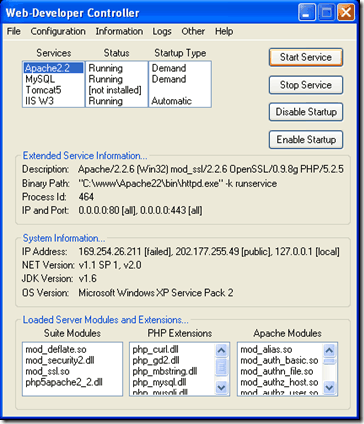Click PHP Extensions scroll down arrow

tap(221, 387)
